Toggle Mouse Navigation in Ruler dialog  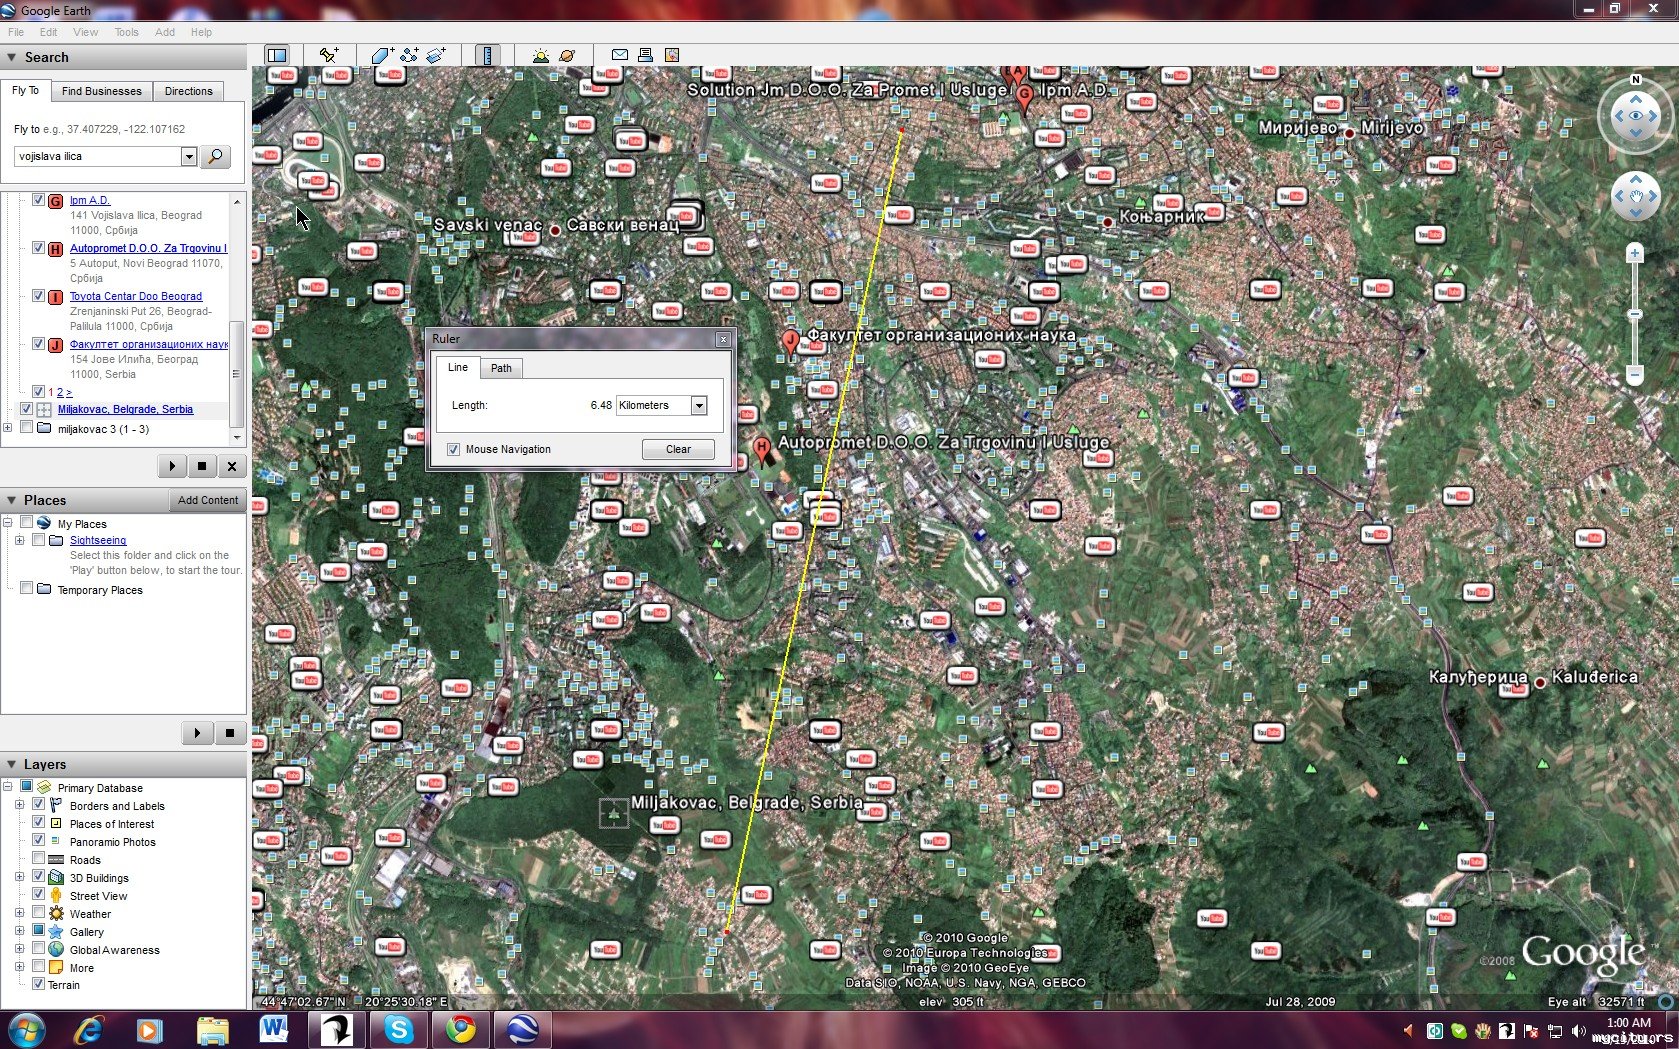coord(454,449)
